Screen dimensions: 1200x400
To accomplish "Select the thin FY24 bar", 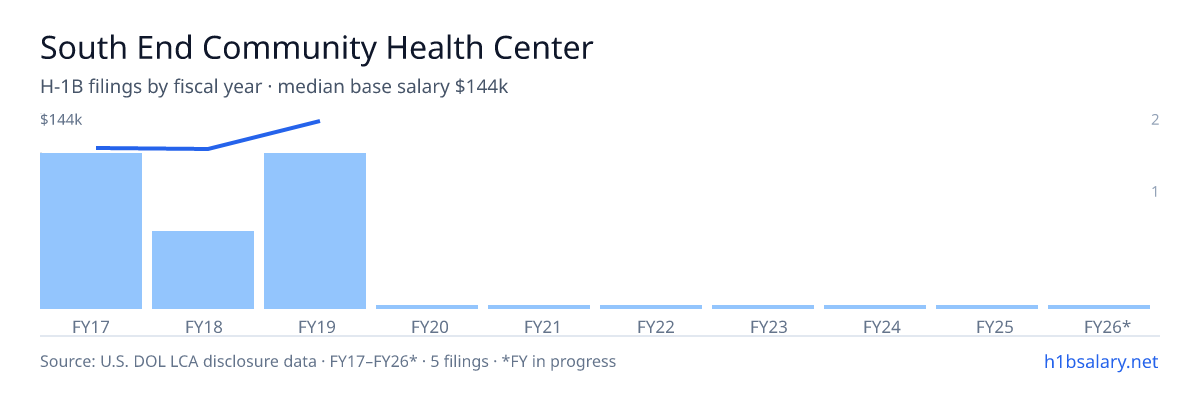I will coord(875,307).
